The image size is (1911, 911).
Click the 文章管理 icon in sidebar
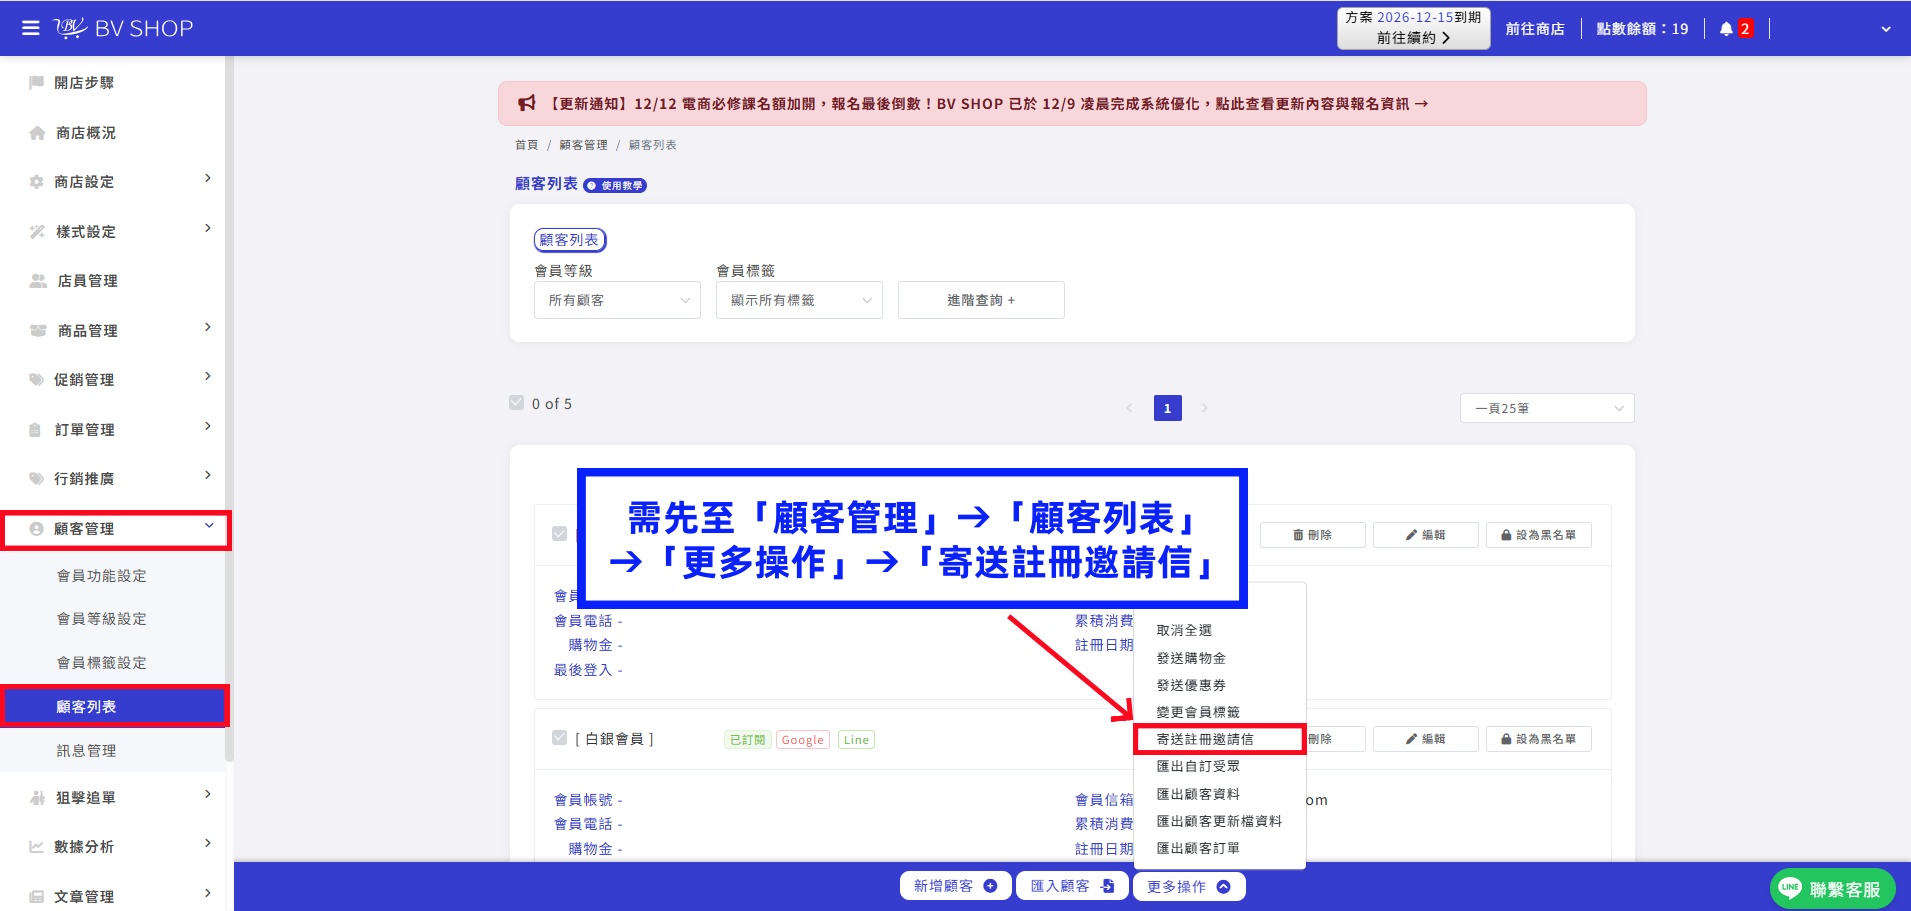pyautogui.click(x=37, y=897)
